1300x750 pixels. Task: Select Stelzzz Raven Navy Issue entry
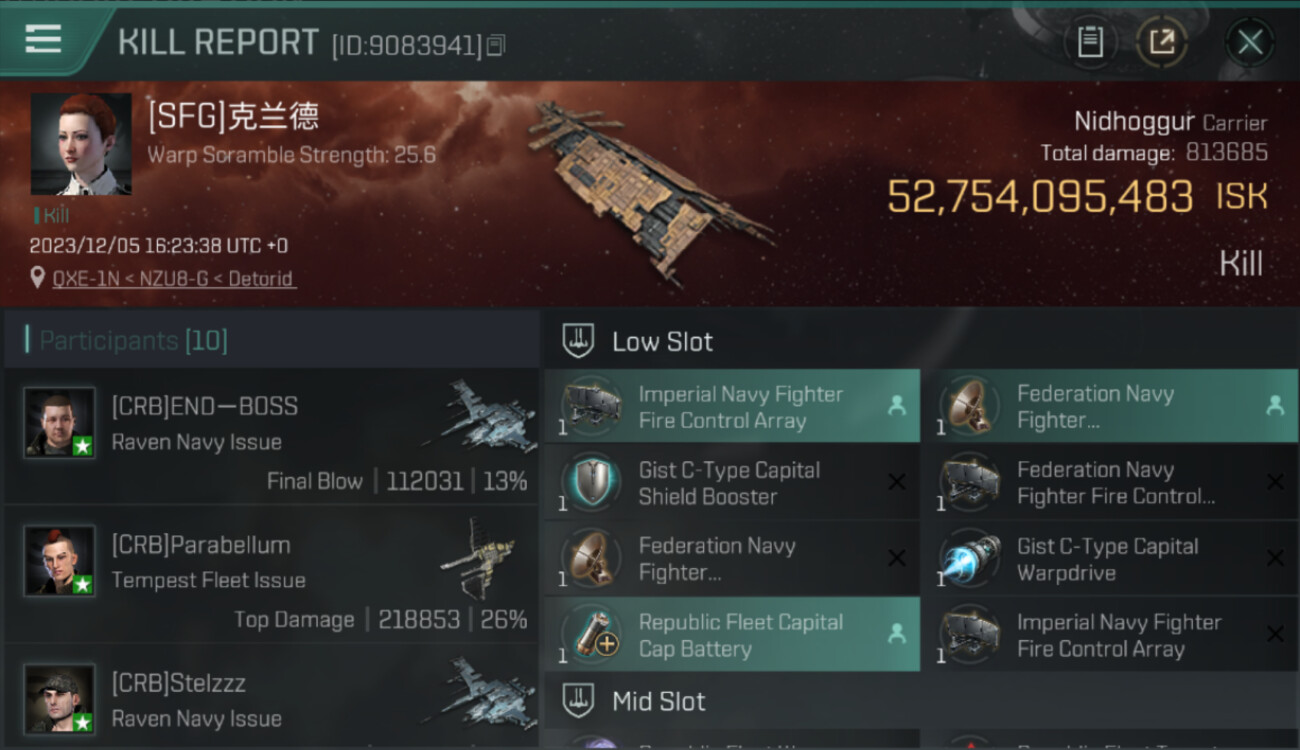(x=272, y=699)
